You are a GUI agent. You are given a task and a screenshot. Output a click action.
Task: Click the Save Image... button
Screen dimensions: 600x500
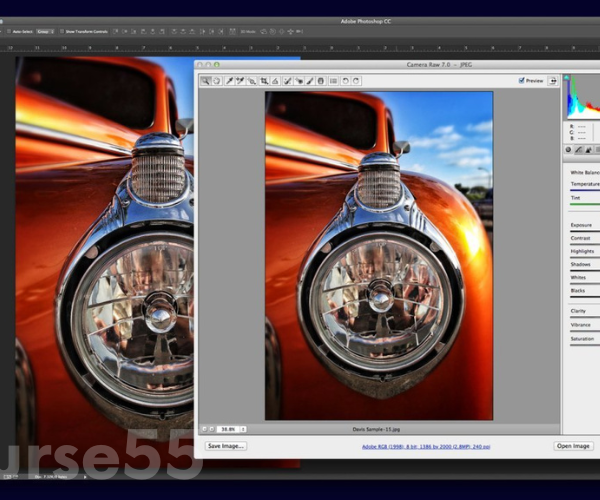point(226,446)
